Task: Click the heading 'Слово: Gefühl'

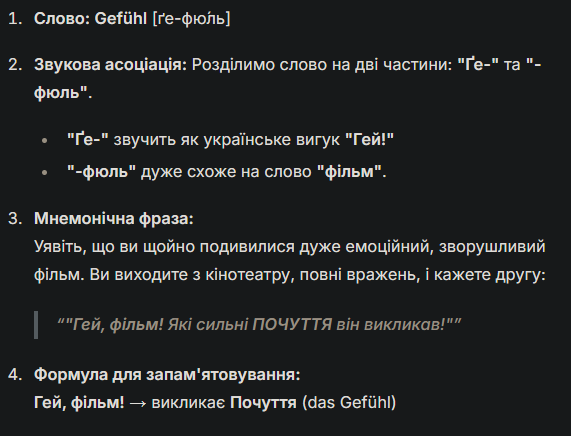Action: [90, 19]
